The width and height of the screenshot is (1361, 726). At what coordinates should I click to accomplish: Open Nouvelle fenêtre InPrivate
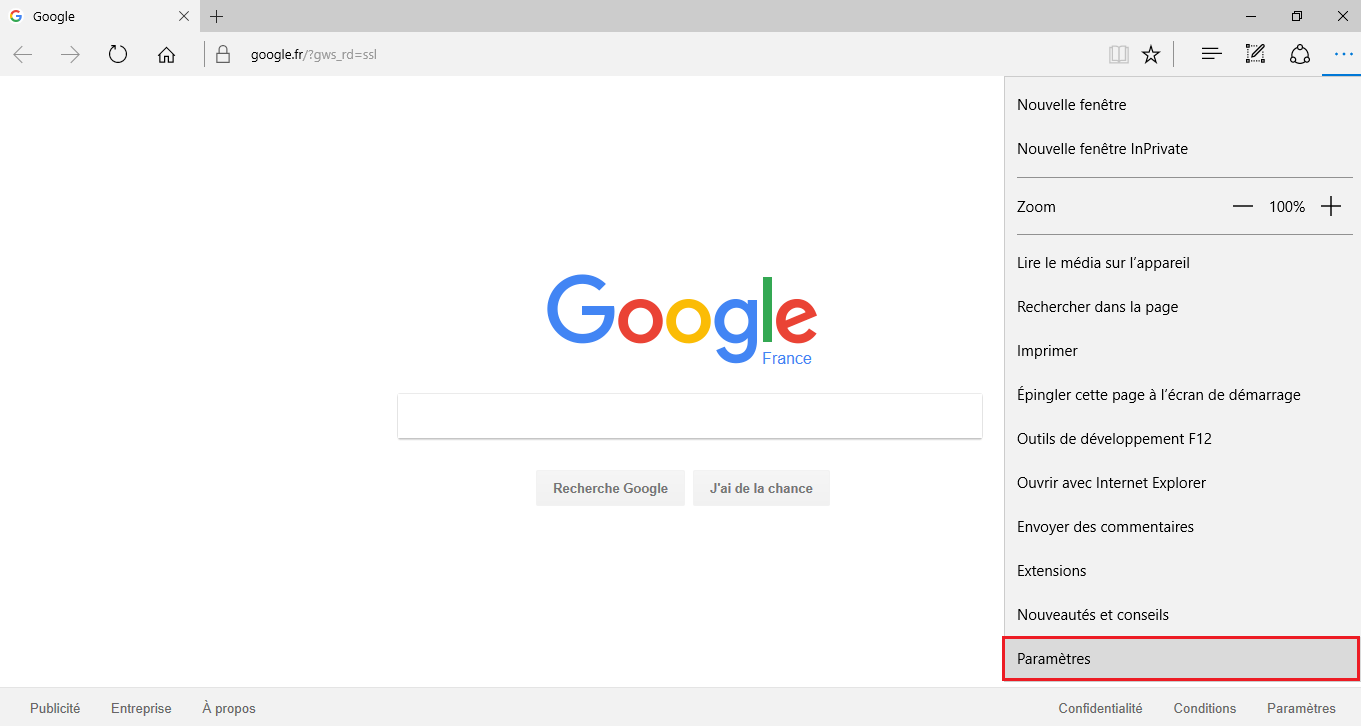point(1182,149)
